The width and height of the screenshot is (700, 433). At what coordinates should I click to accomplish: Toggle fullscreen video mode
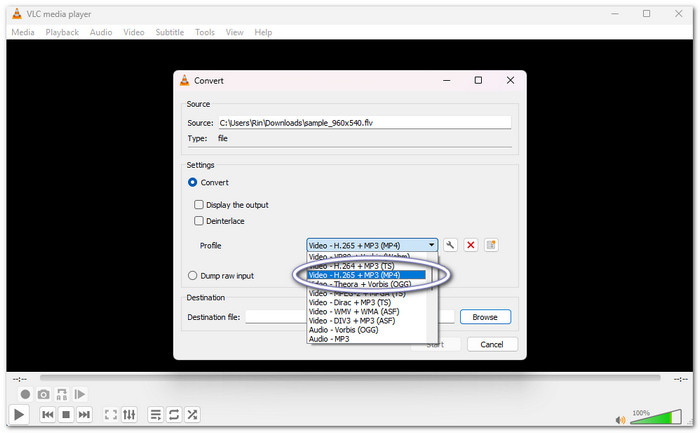tap(111, 415)
